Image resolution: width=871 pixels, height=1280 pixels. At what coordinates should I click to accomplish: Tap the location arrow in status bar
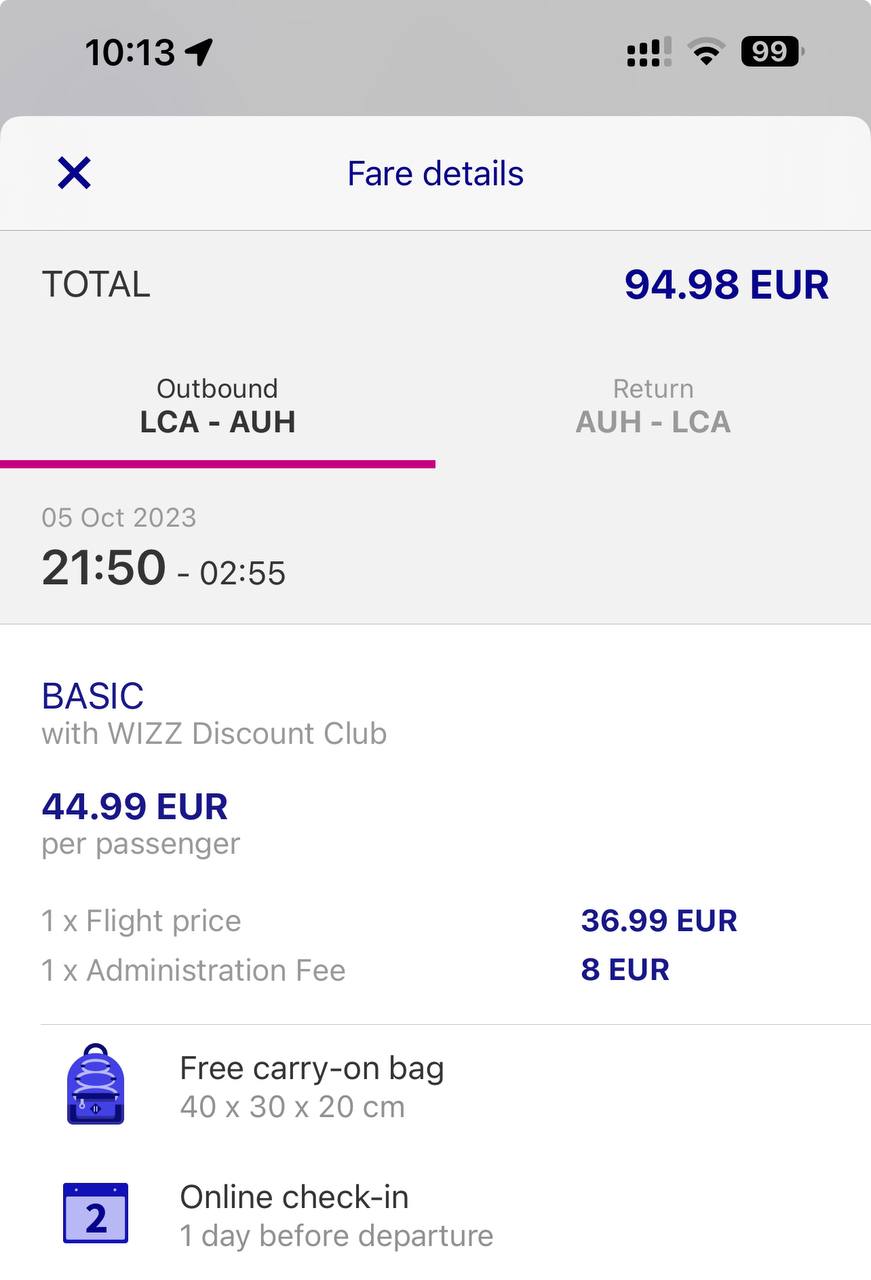tap(200, 52)
